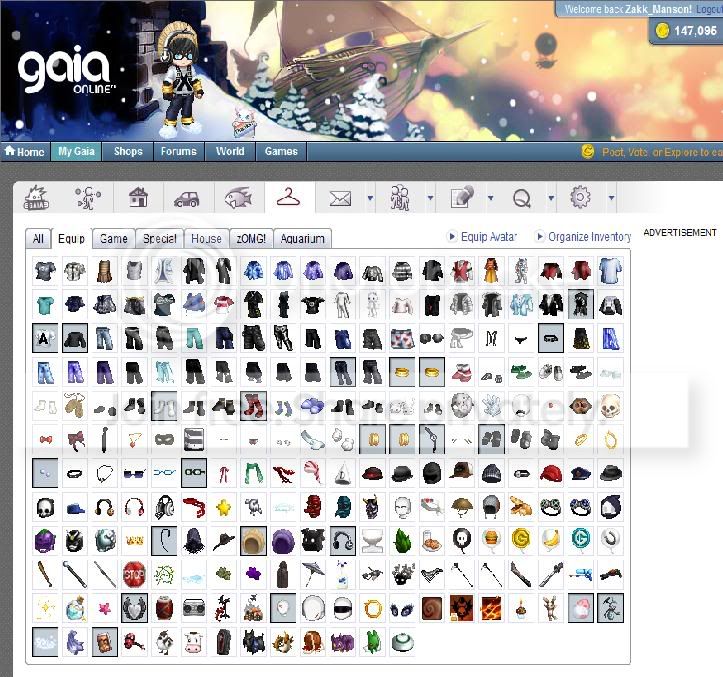
Task: Select the boombox radio item
Action: point(194,608)
